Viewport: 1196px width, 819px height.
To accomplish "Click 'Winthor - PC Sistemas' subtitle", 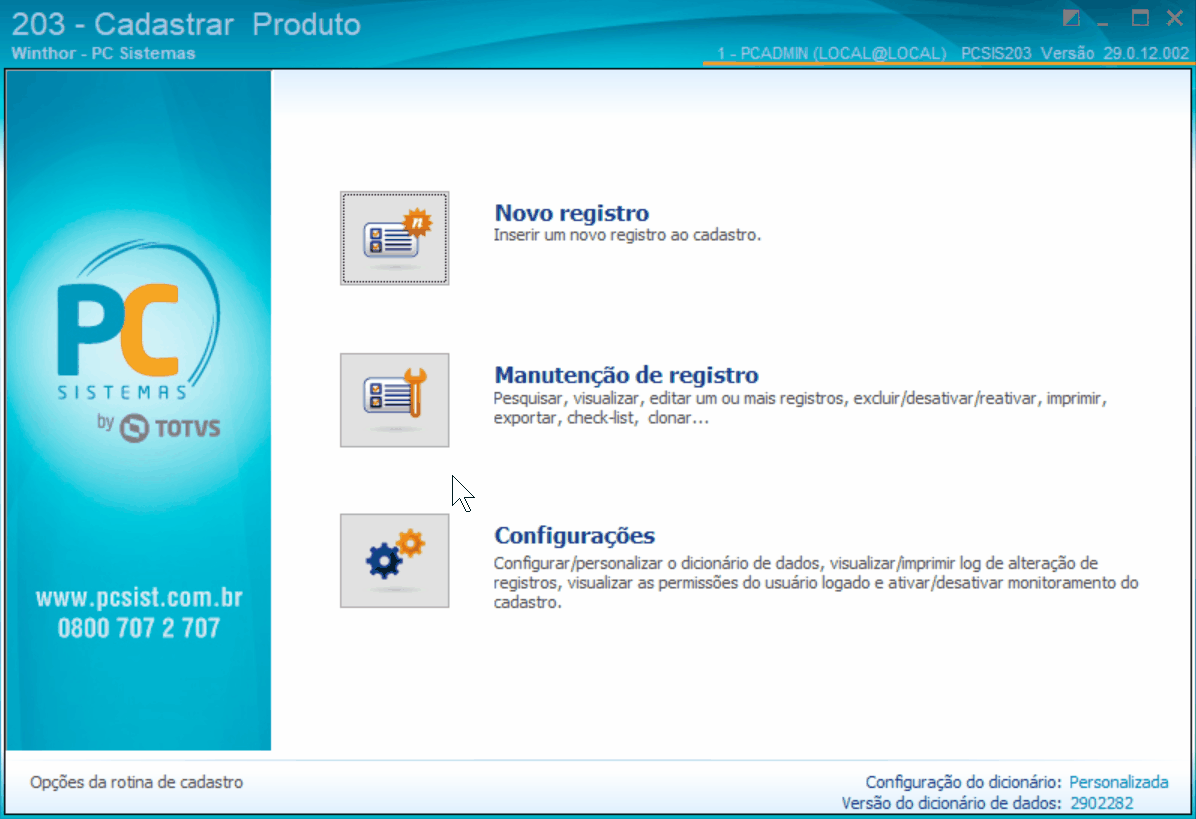I will coord(103,53).
